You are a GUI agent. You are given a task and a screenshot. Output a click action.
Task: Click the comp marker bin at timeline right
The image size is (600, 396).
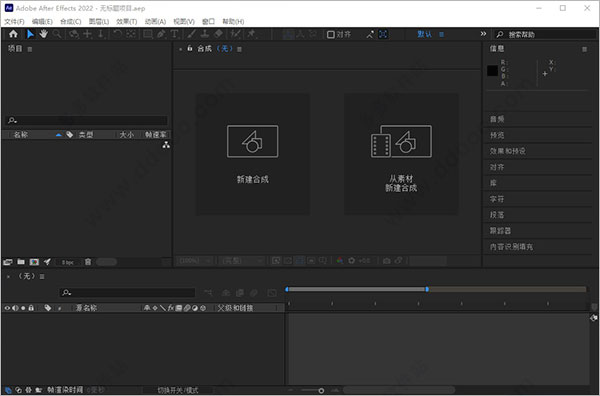(593, 306)
